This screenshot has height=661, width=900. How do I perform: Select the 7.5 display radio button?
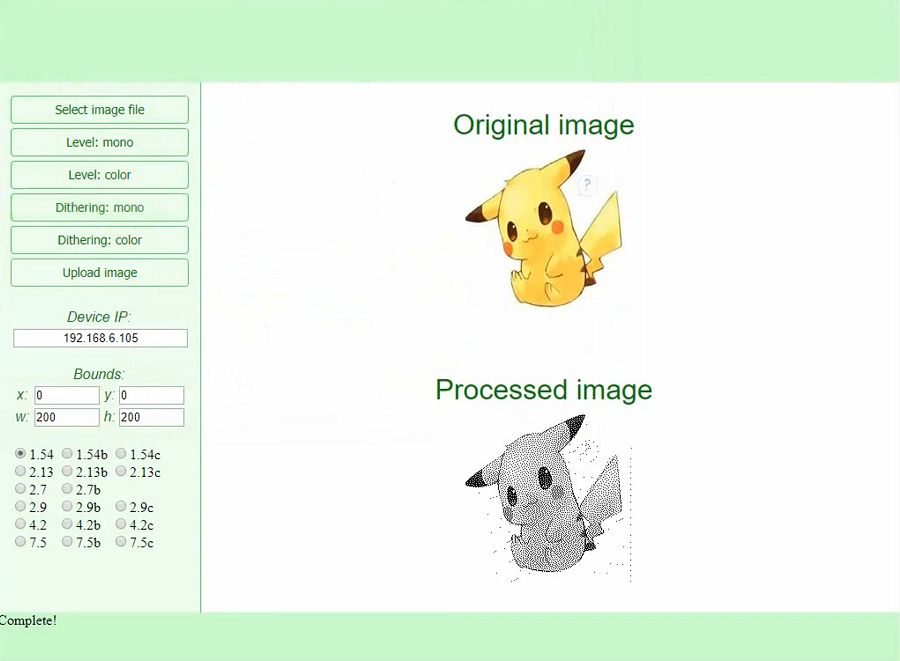(21, 541)
